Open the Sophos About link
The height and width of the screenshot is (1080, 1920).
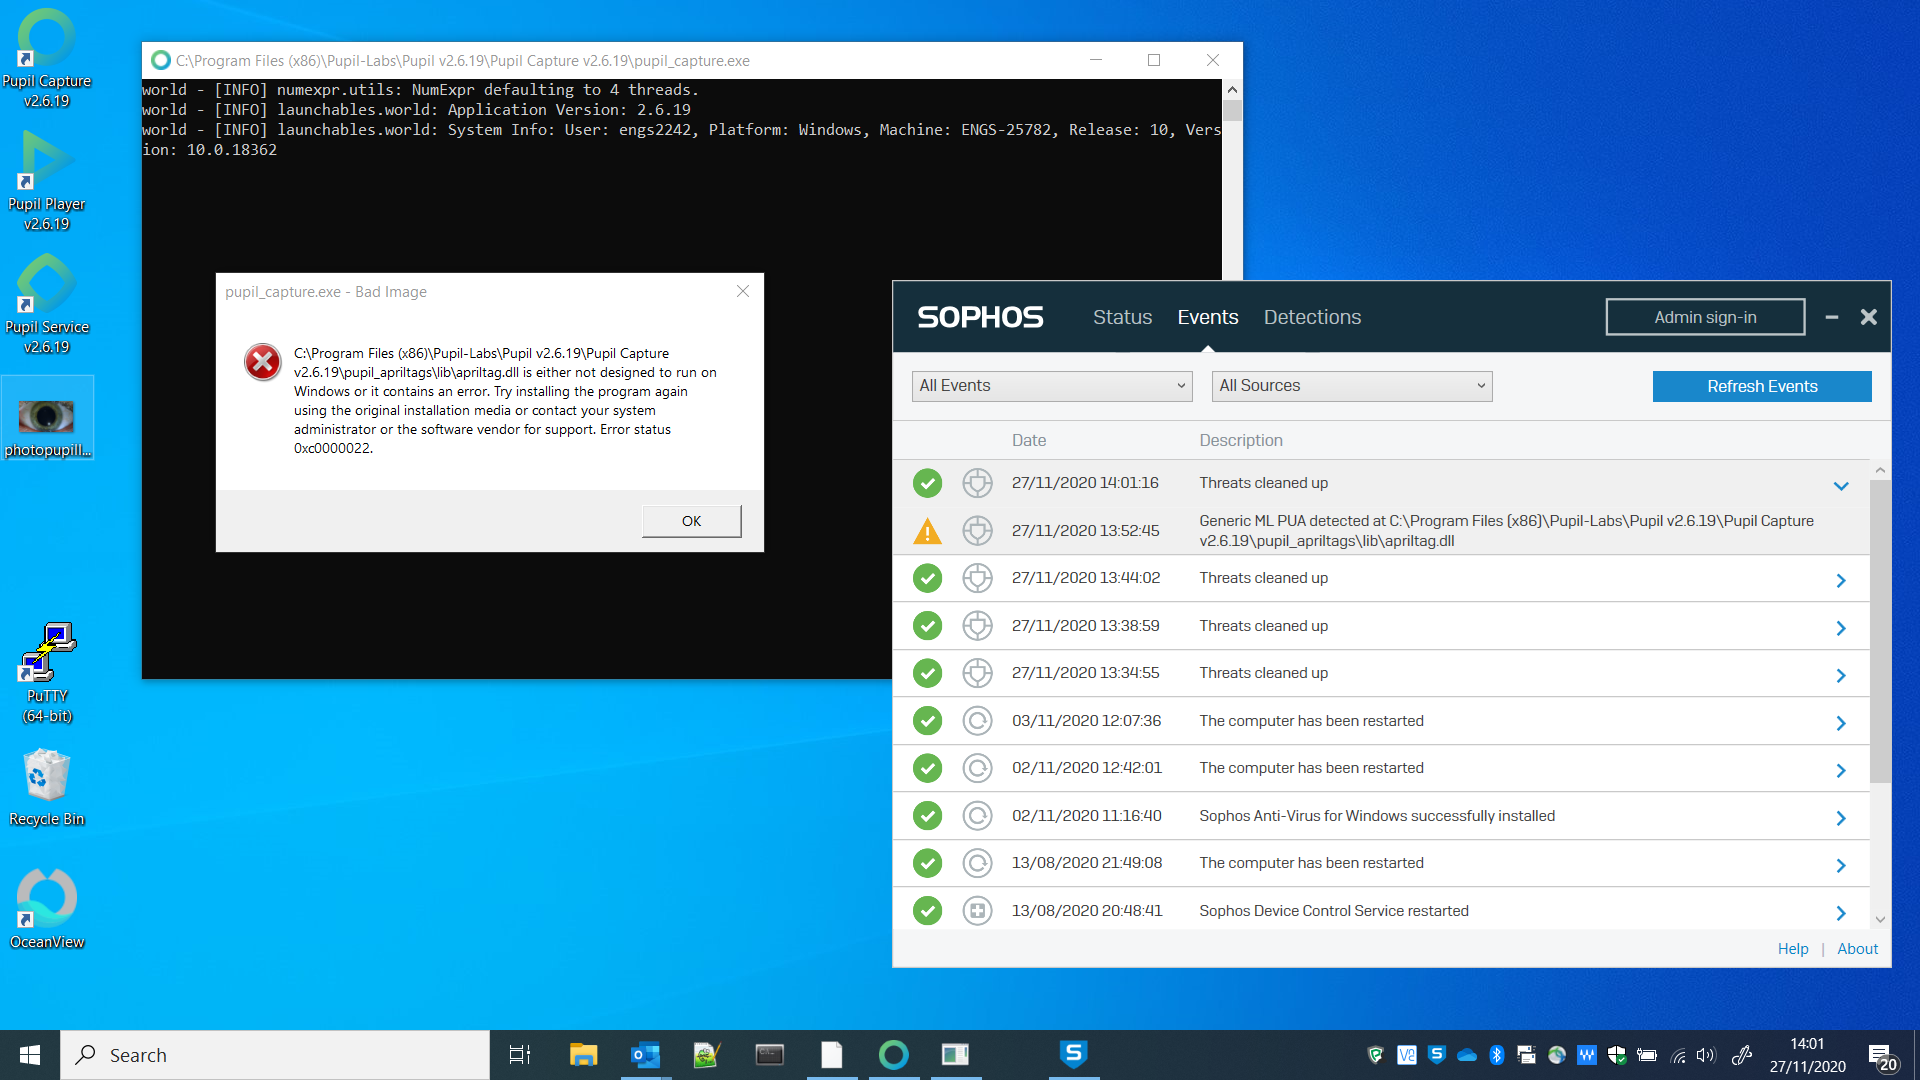tap(1857, 949)
